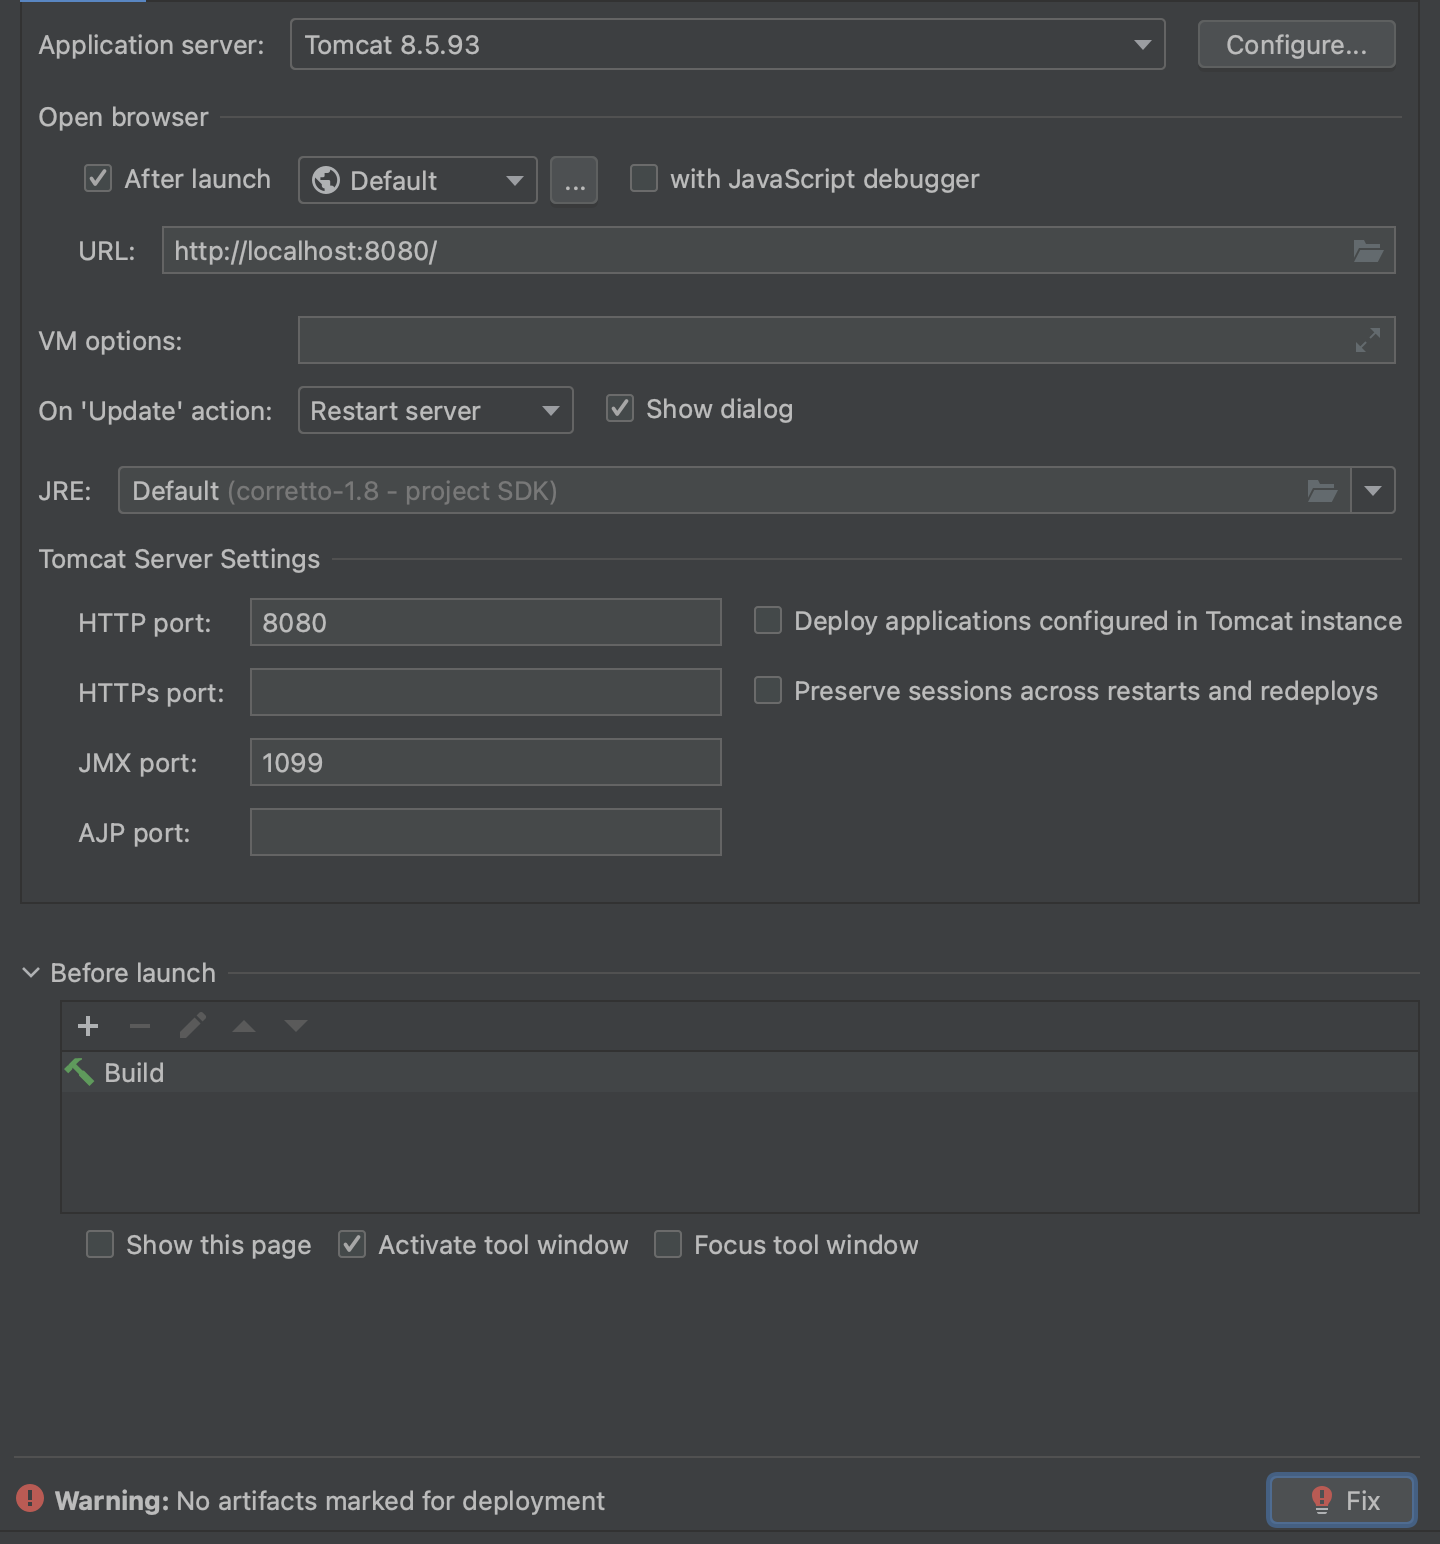Add a before launch task

coord(88,1026)
